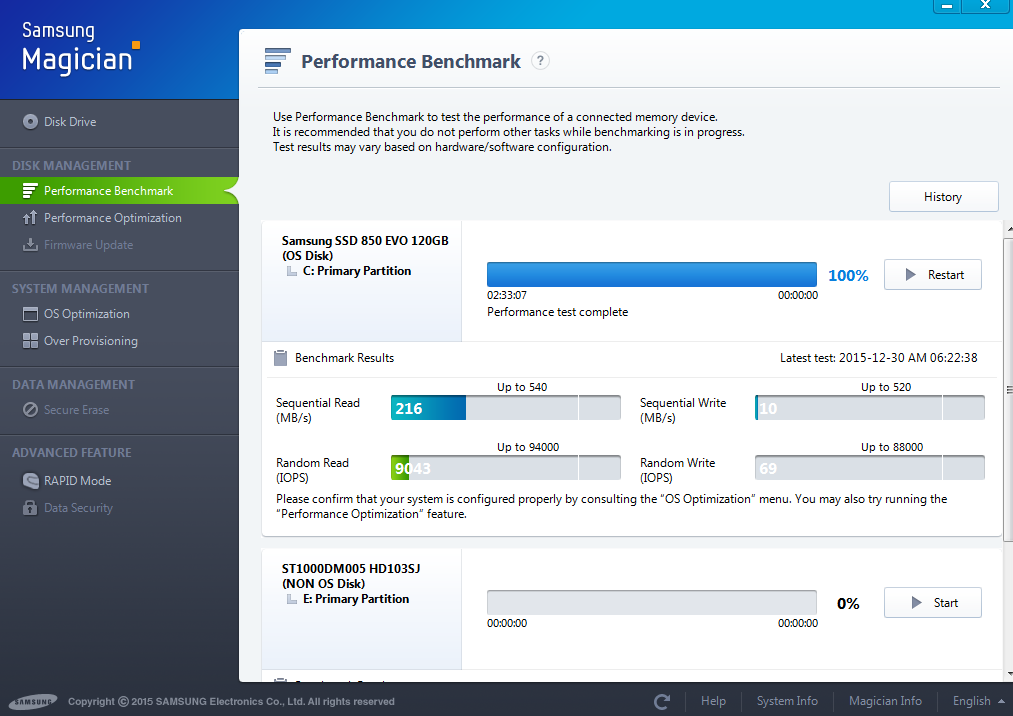Restart the 850 EVO benchmark

pyautogui.click(x=932, y=275)
